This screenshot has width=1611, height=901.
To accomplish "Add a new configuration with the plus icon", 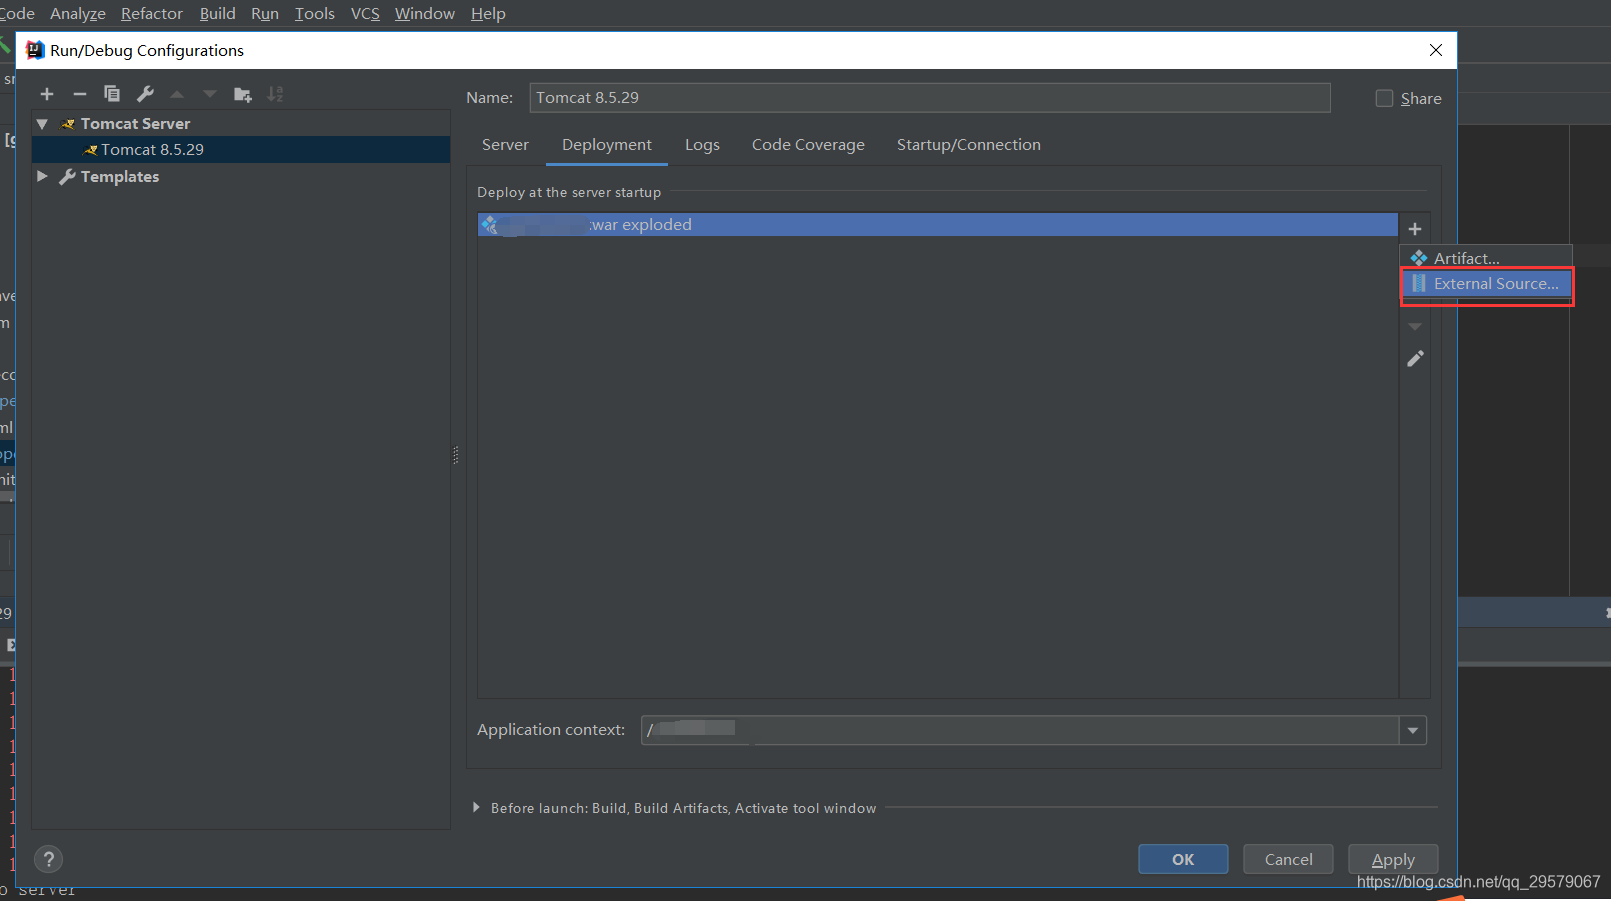I will pyautogui.click(x=47, y=94).
